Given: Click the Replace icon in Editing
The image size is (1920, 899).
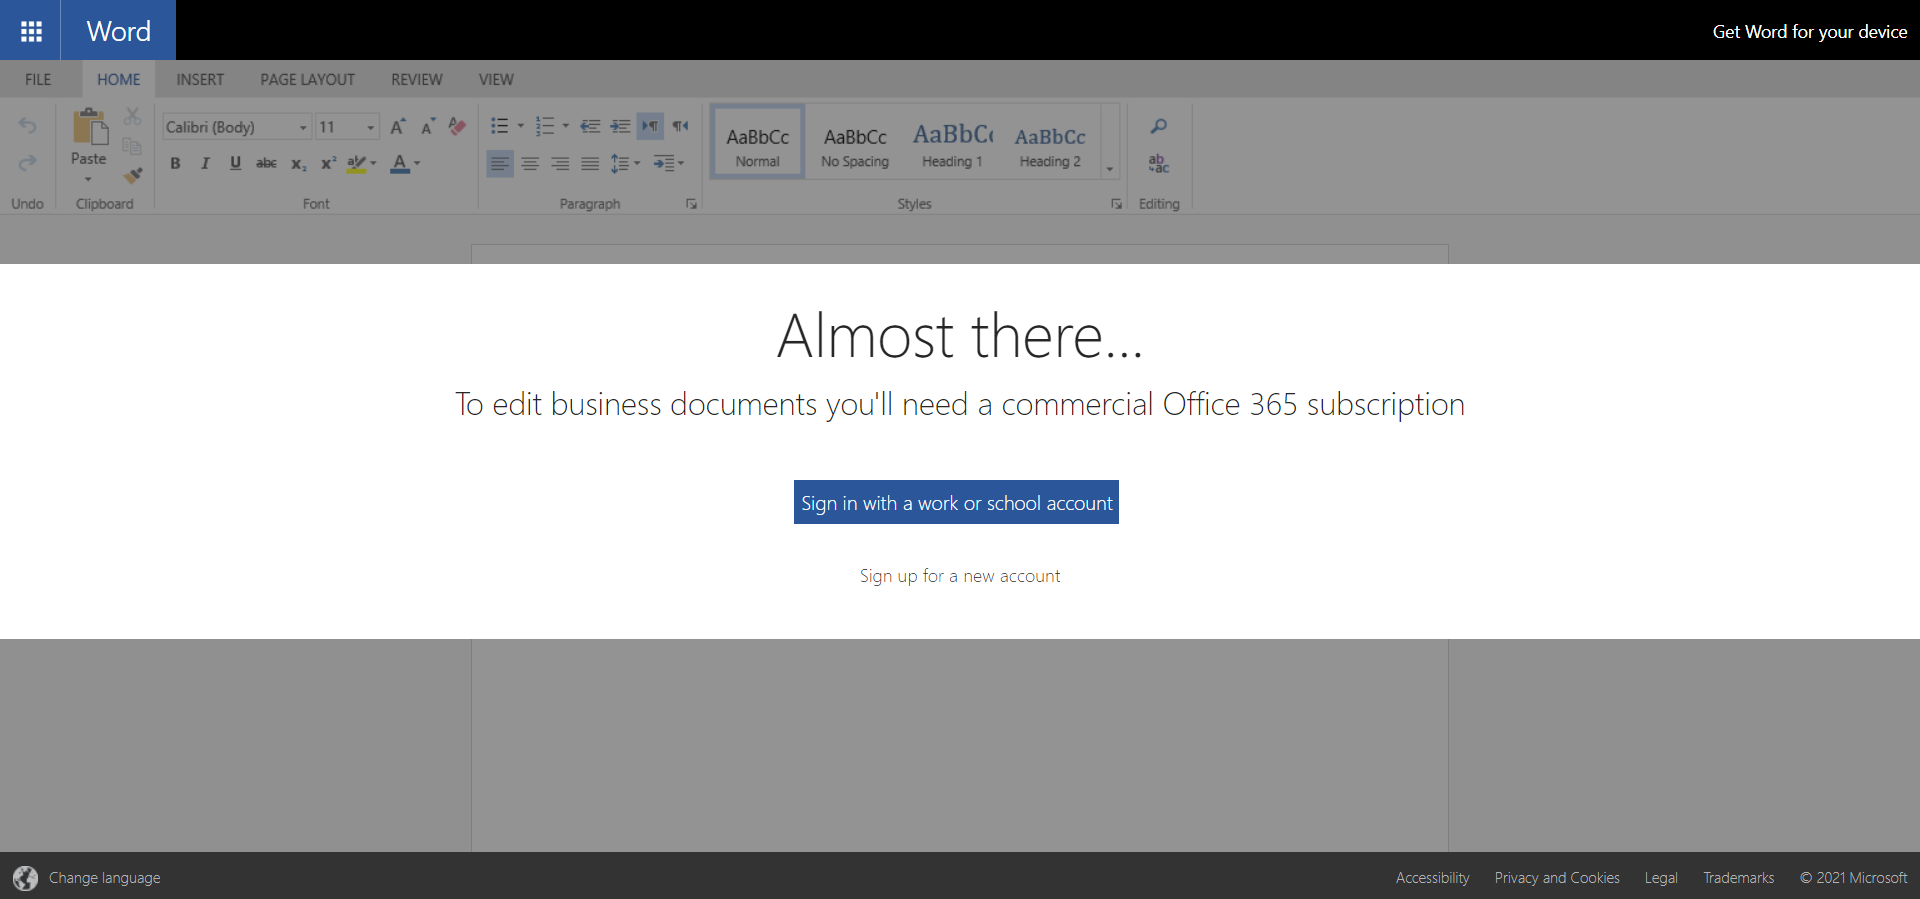Looking at the screenshot, I should tap(1158, 163).
